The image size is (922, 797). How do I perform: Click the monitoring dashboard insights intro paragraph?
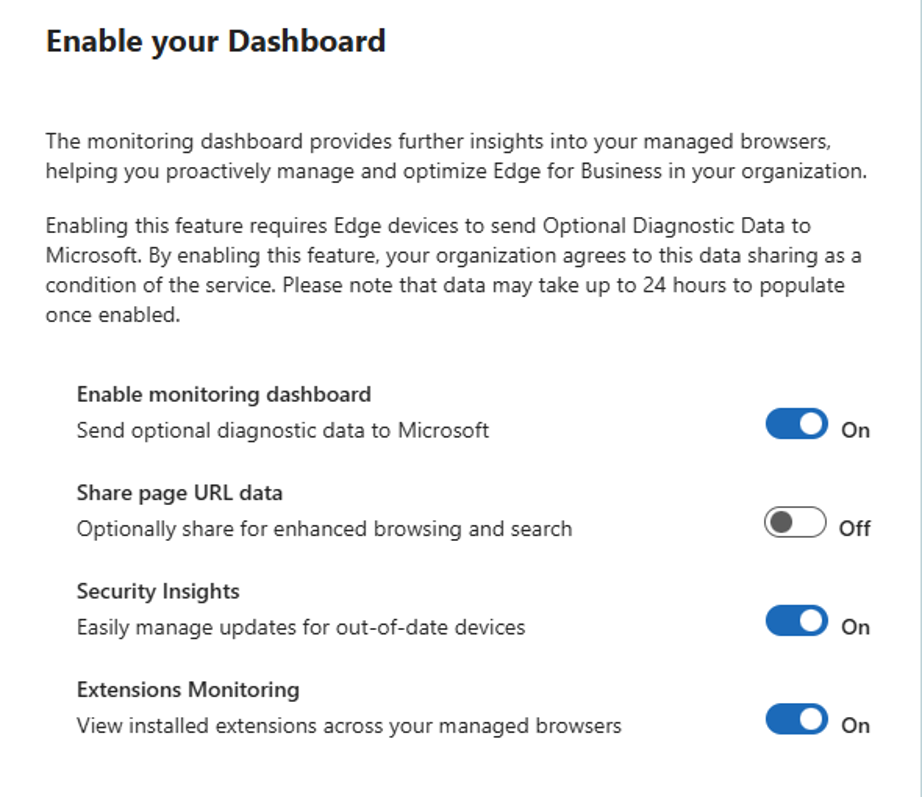pyautogui.click(x=456, y=156)
